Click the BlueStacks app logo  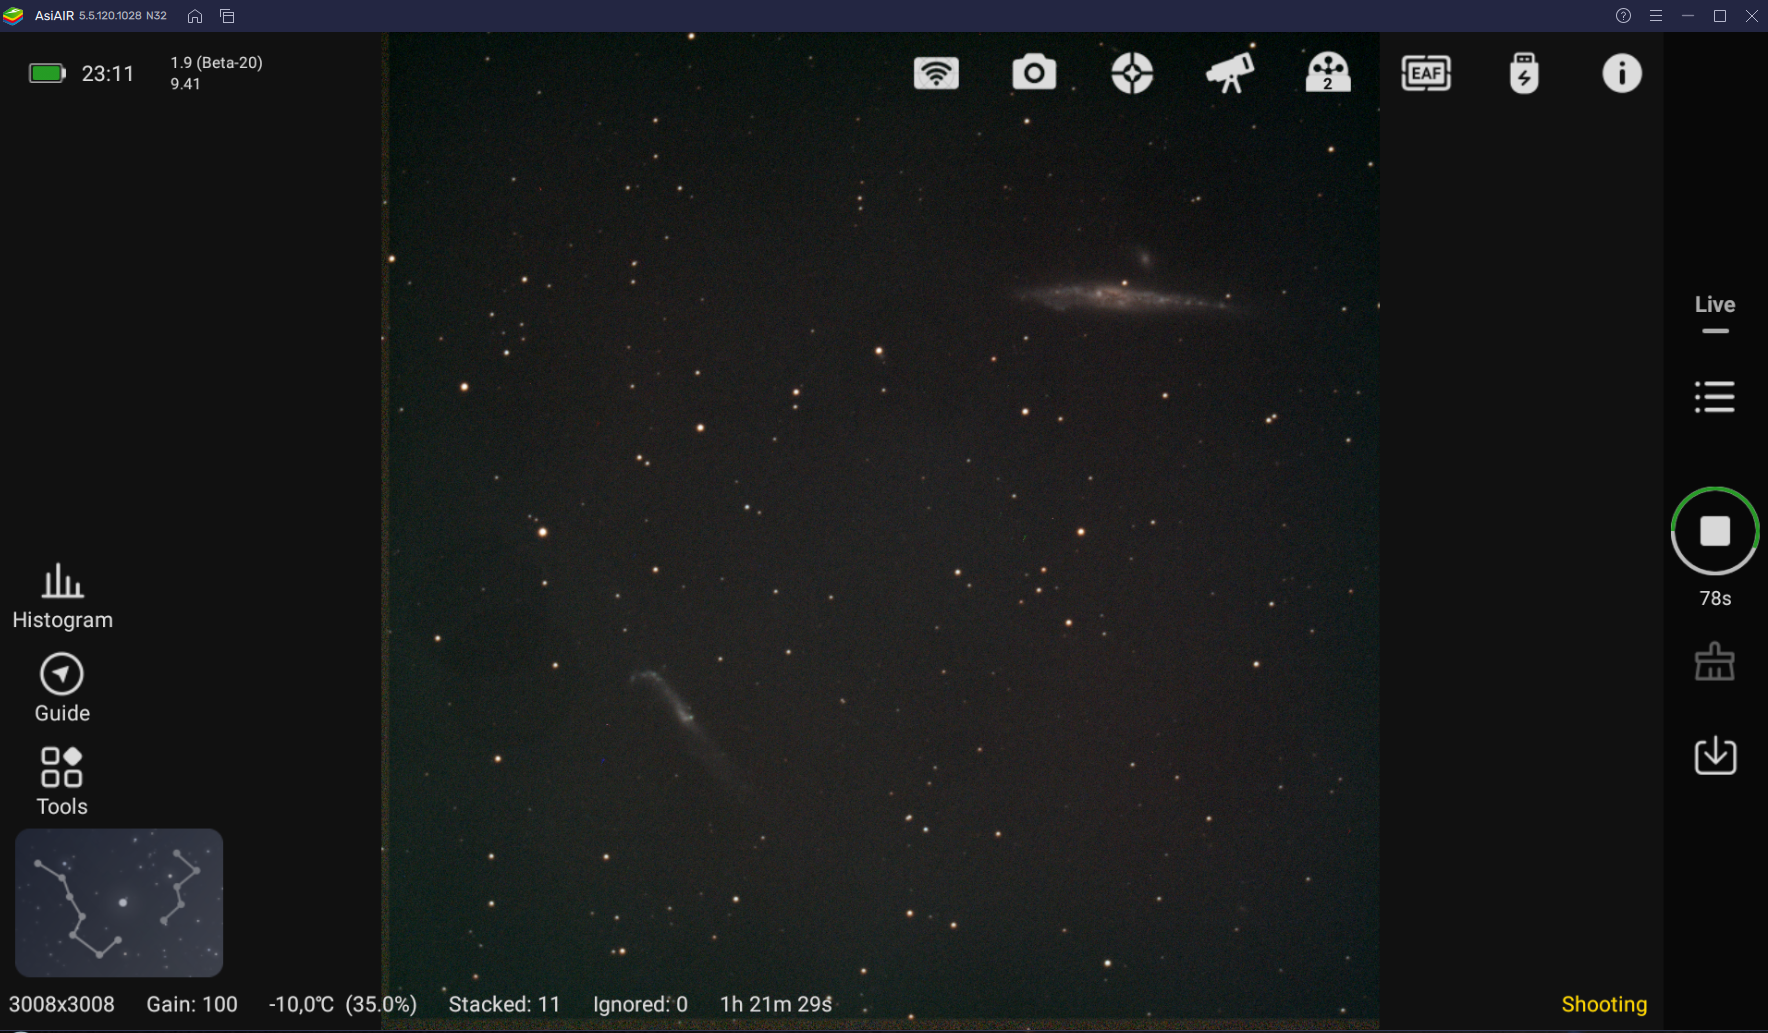[x=13, y=16]
